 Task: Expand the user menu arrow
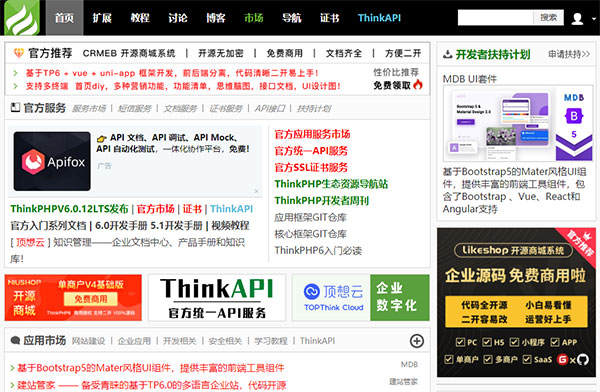click(x=594, y=18)
